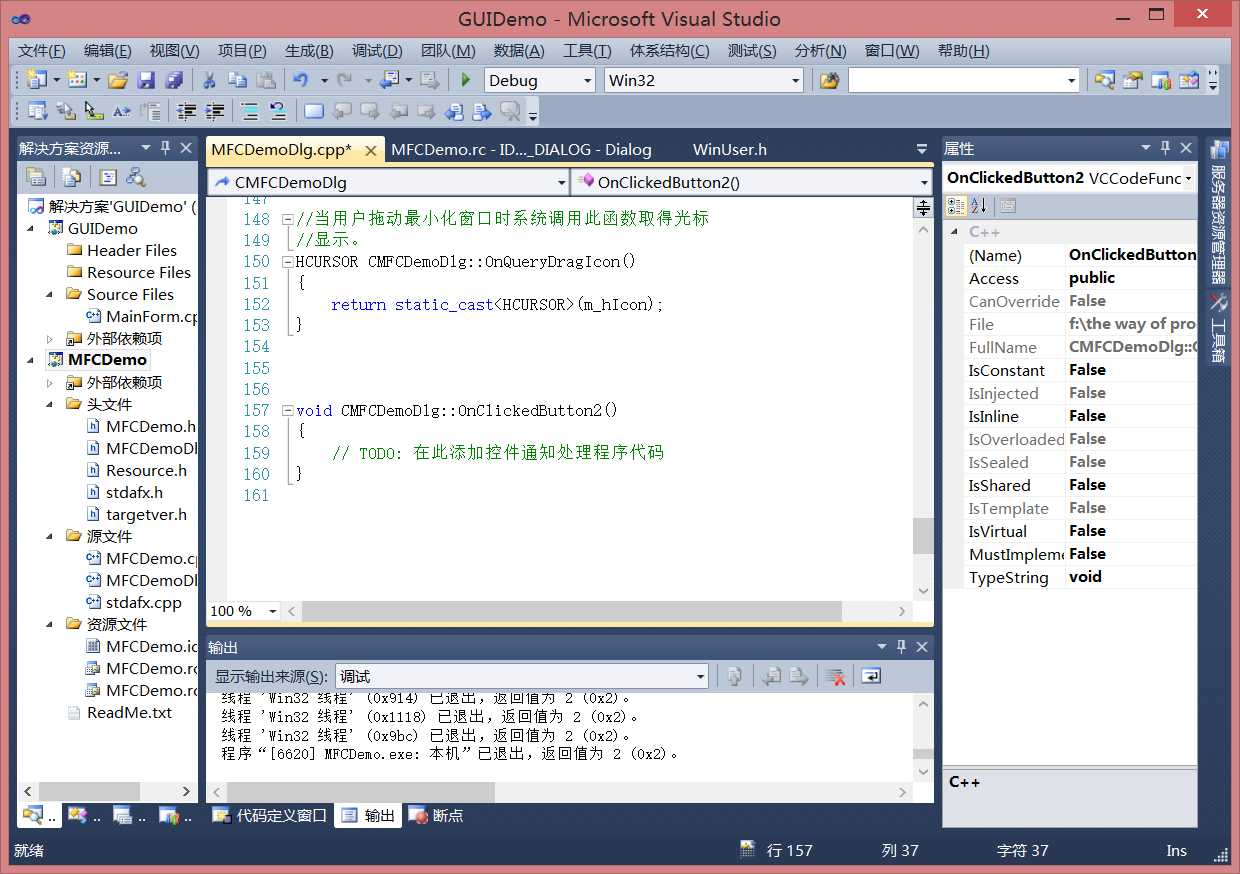Expand 外部依赖项 under the MFCDemo project
This screenshot has width=1240, height=874.
pos(50,383)
